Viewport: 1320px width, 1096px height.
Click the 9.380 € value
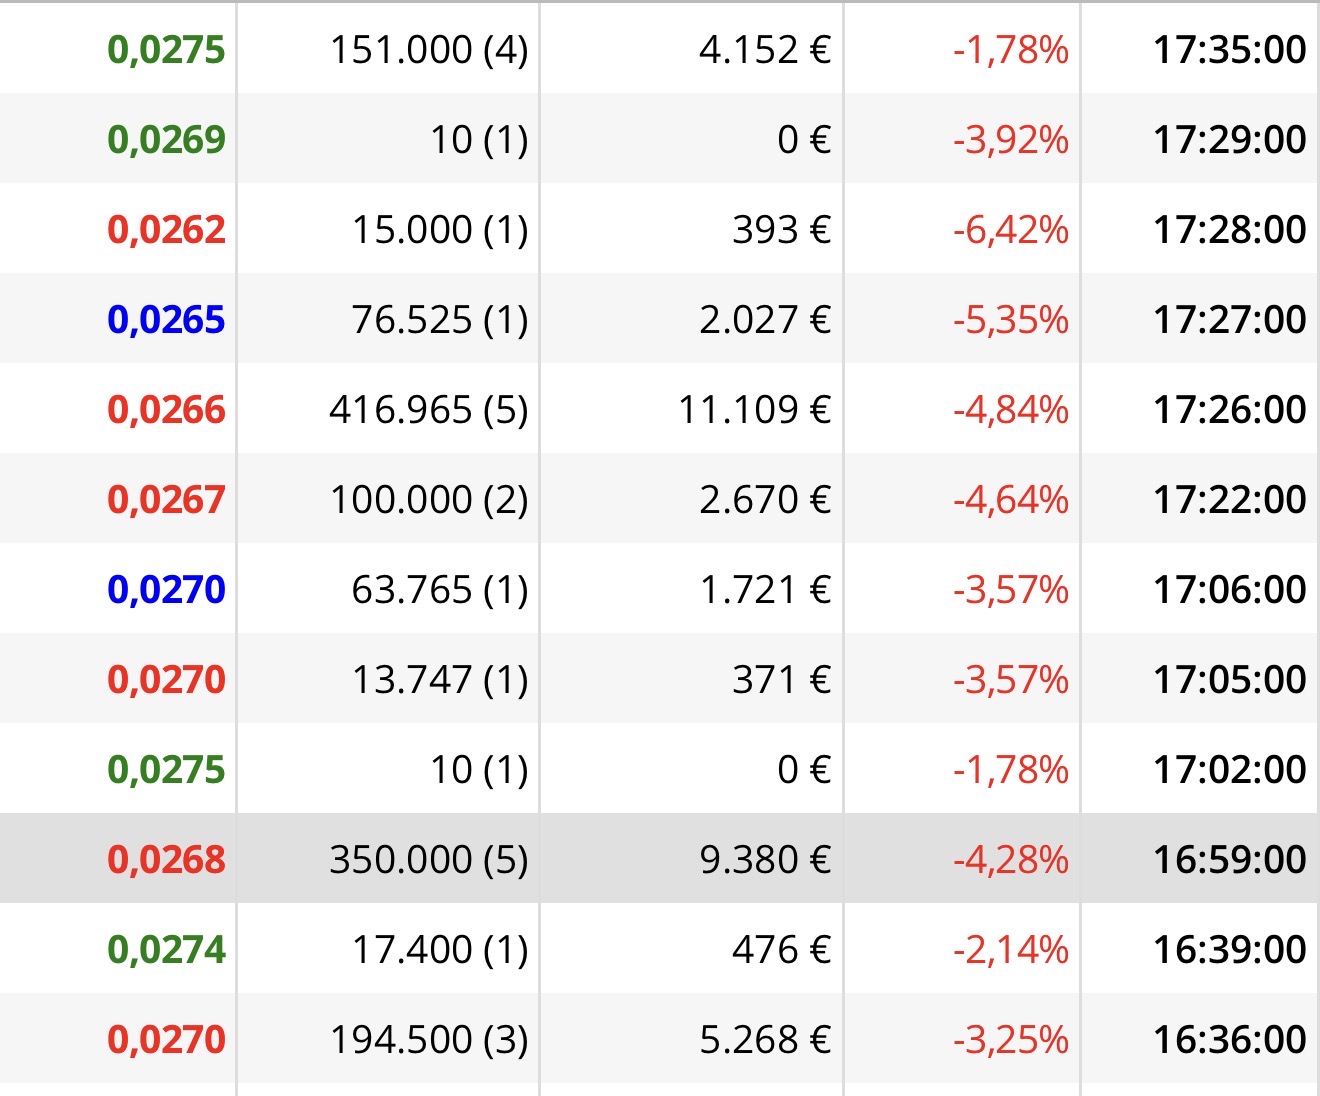pos(765,859)
